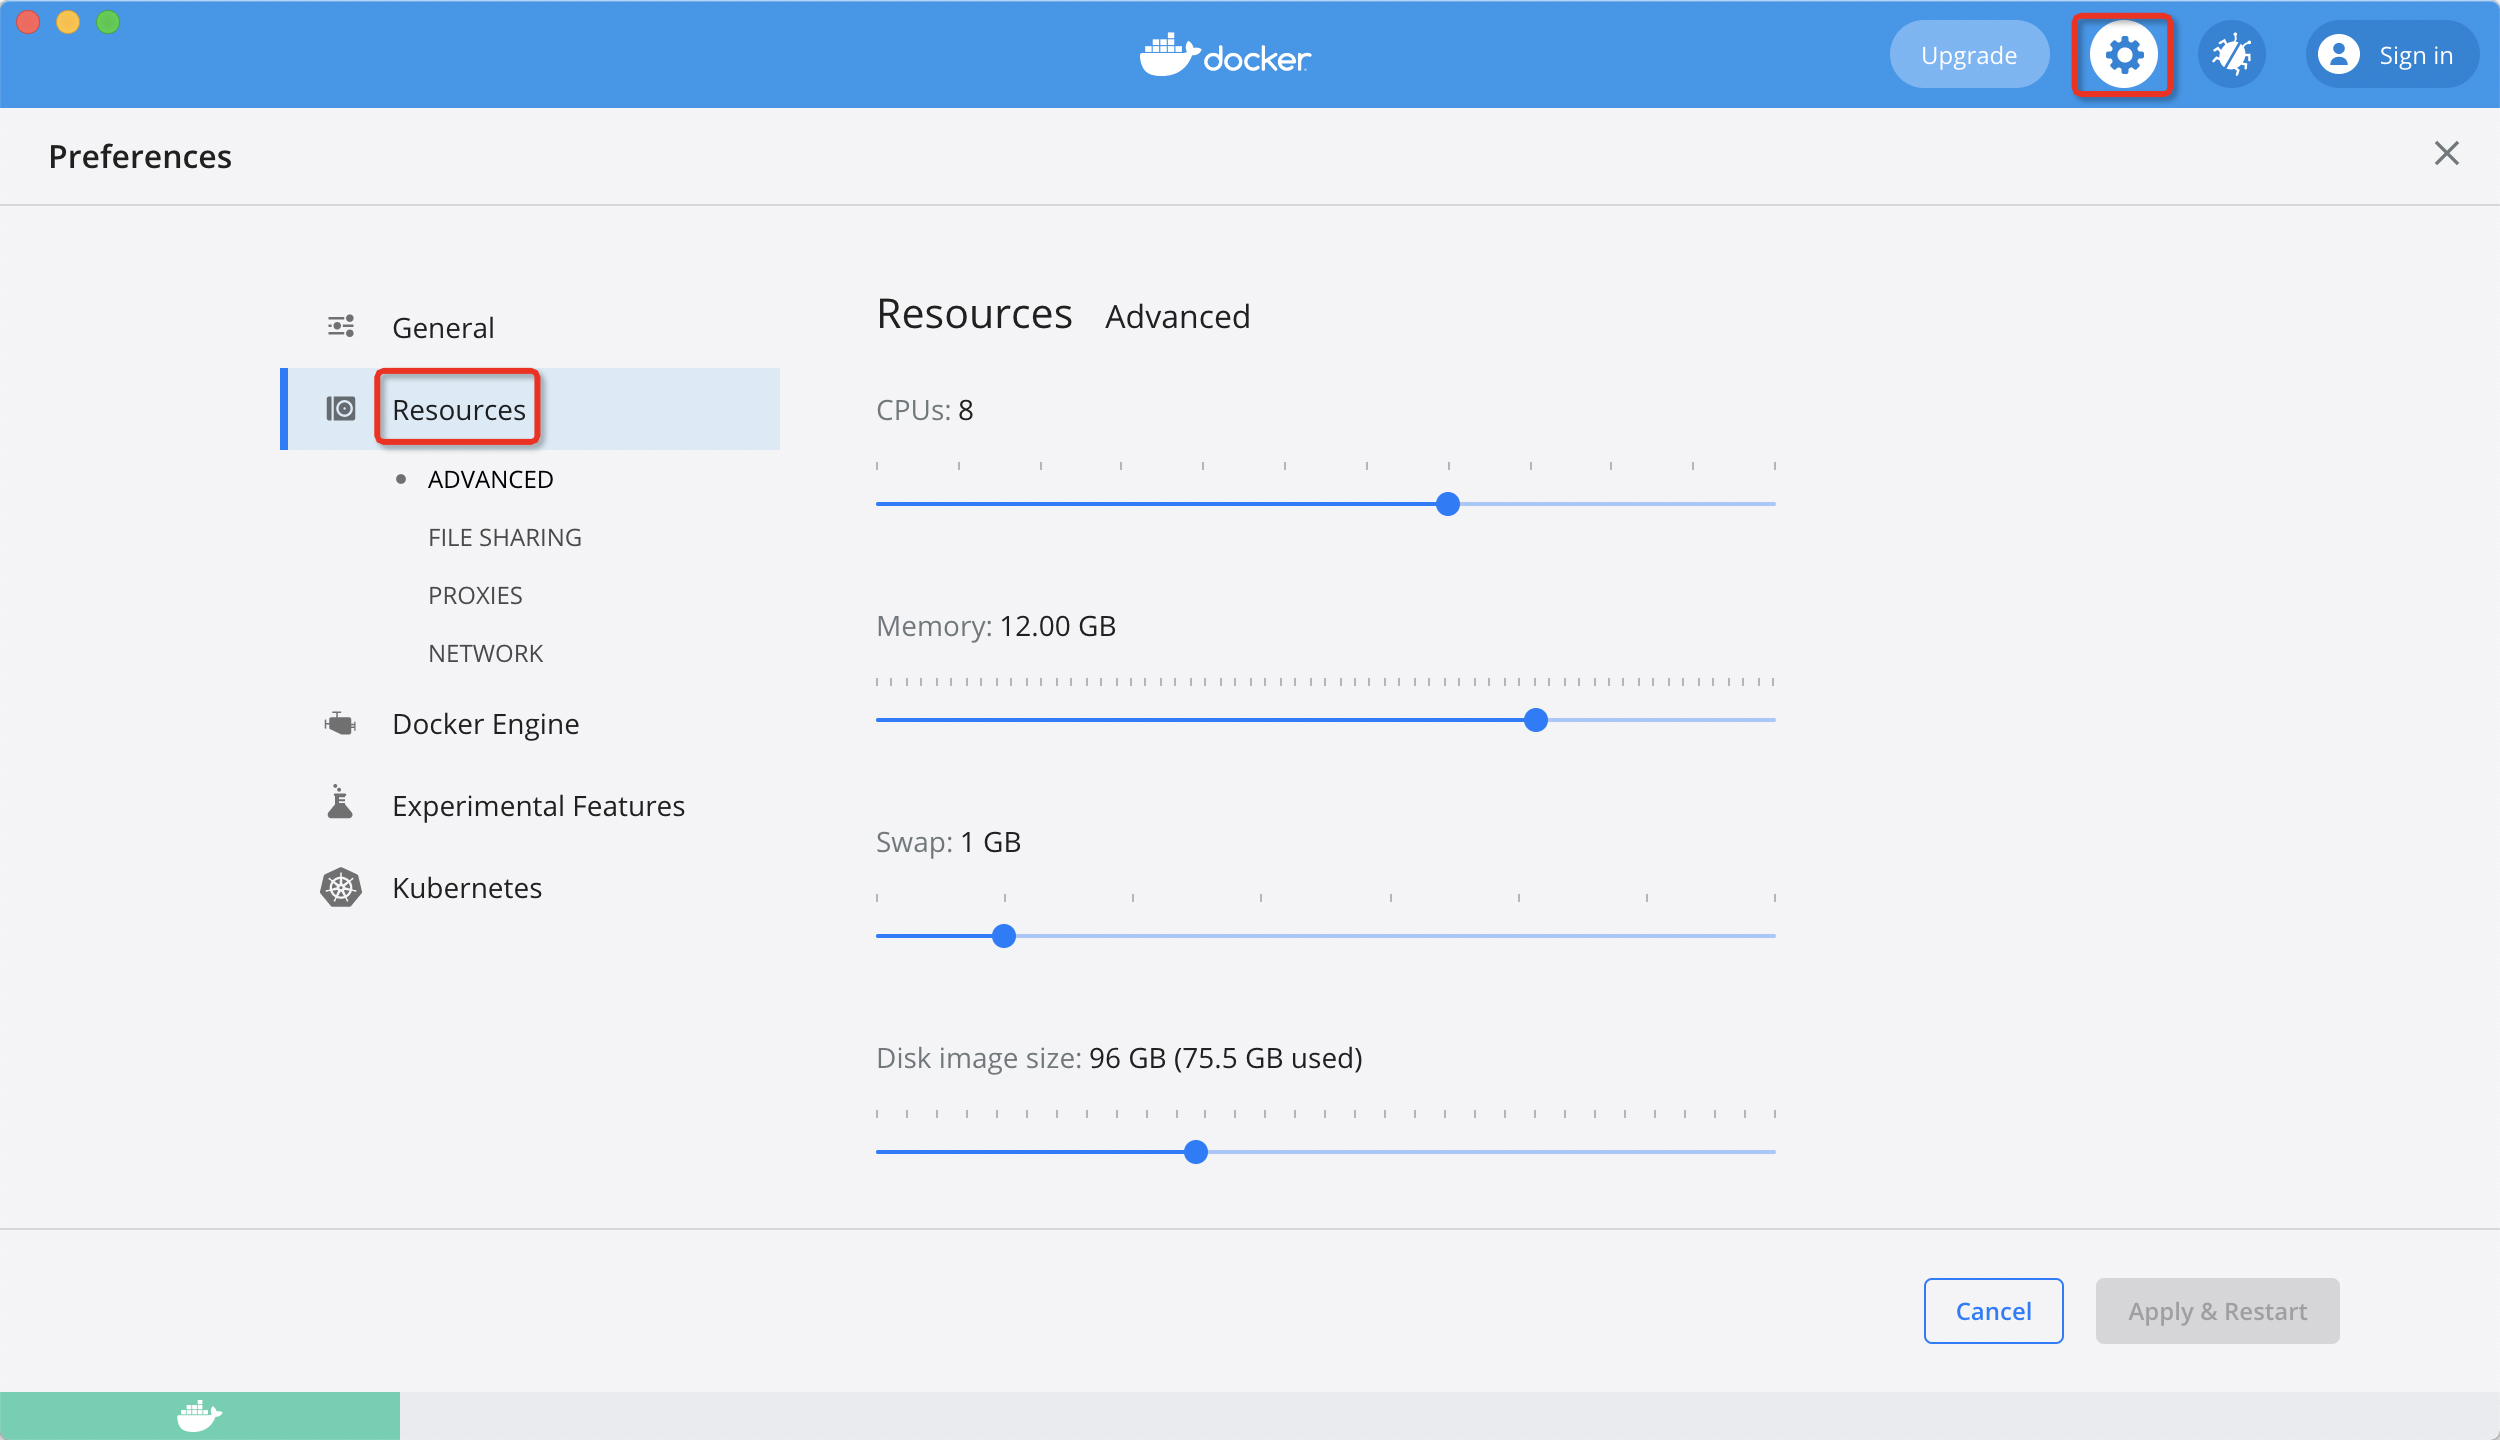Viewport: 2500px width, 1440px height.
Task: Drag the CPUs slider to adjust cores
Action: tap(1447, 503)
